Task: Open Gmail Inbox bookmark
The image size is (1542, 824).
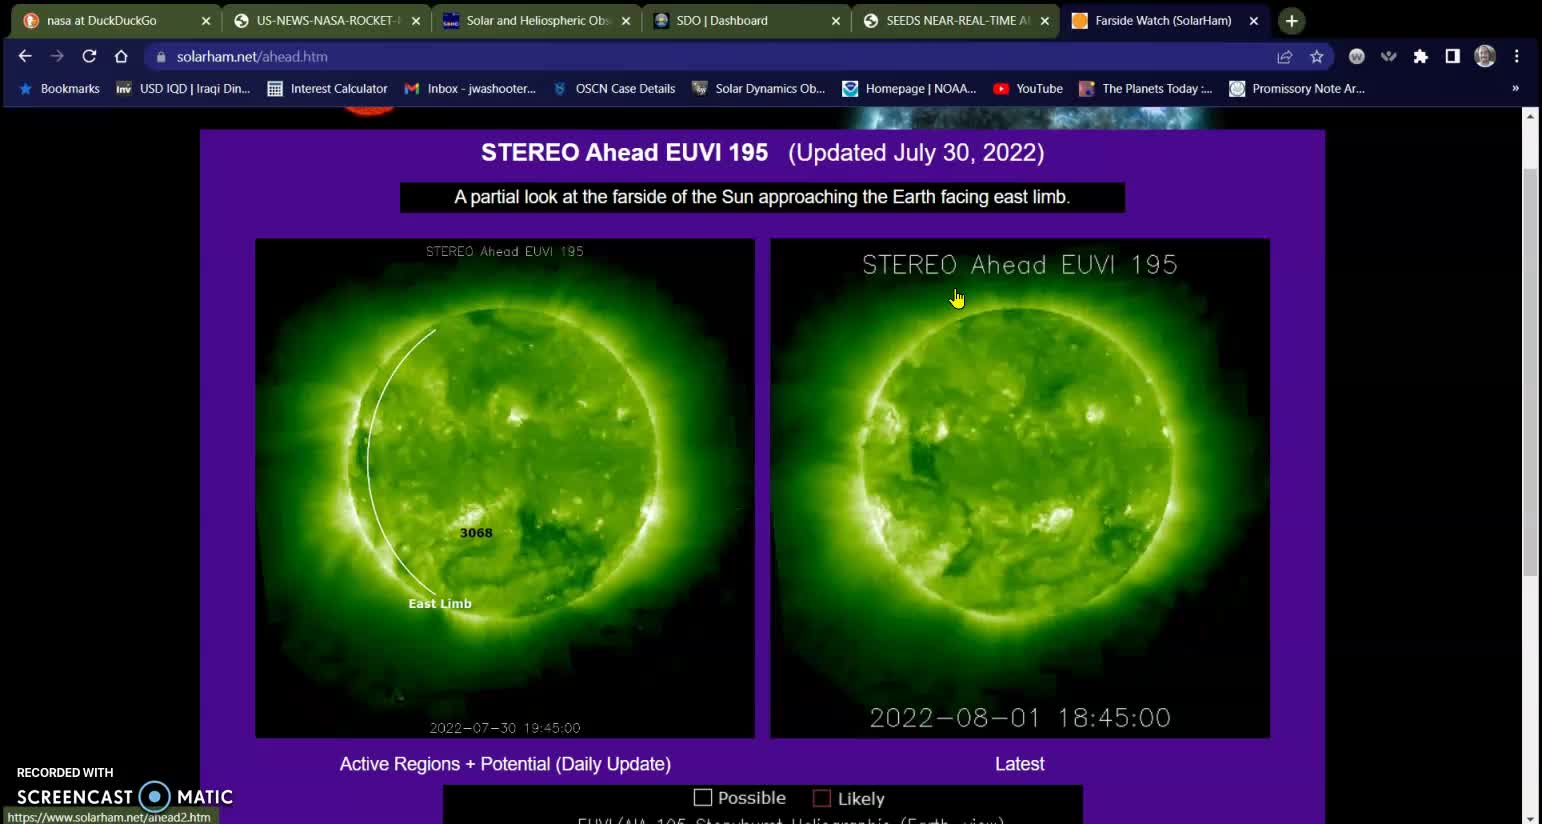Action: [x=469, y=89]
